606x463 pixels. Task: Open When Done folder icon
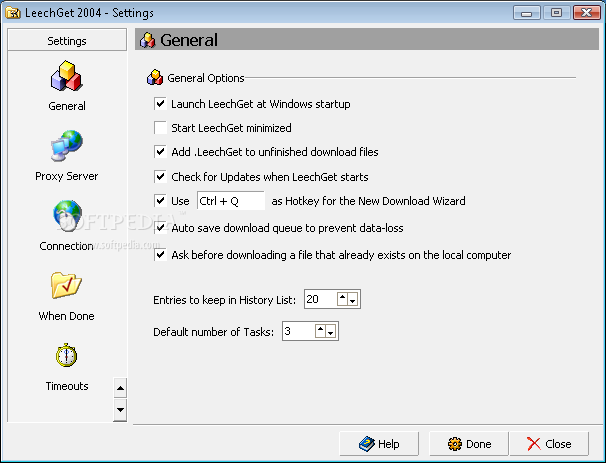66,285
